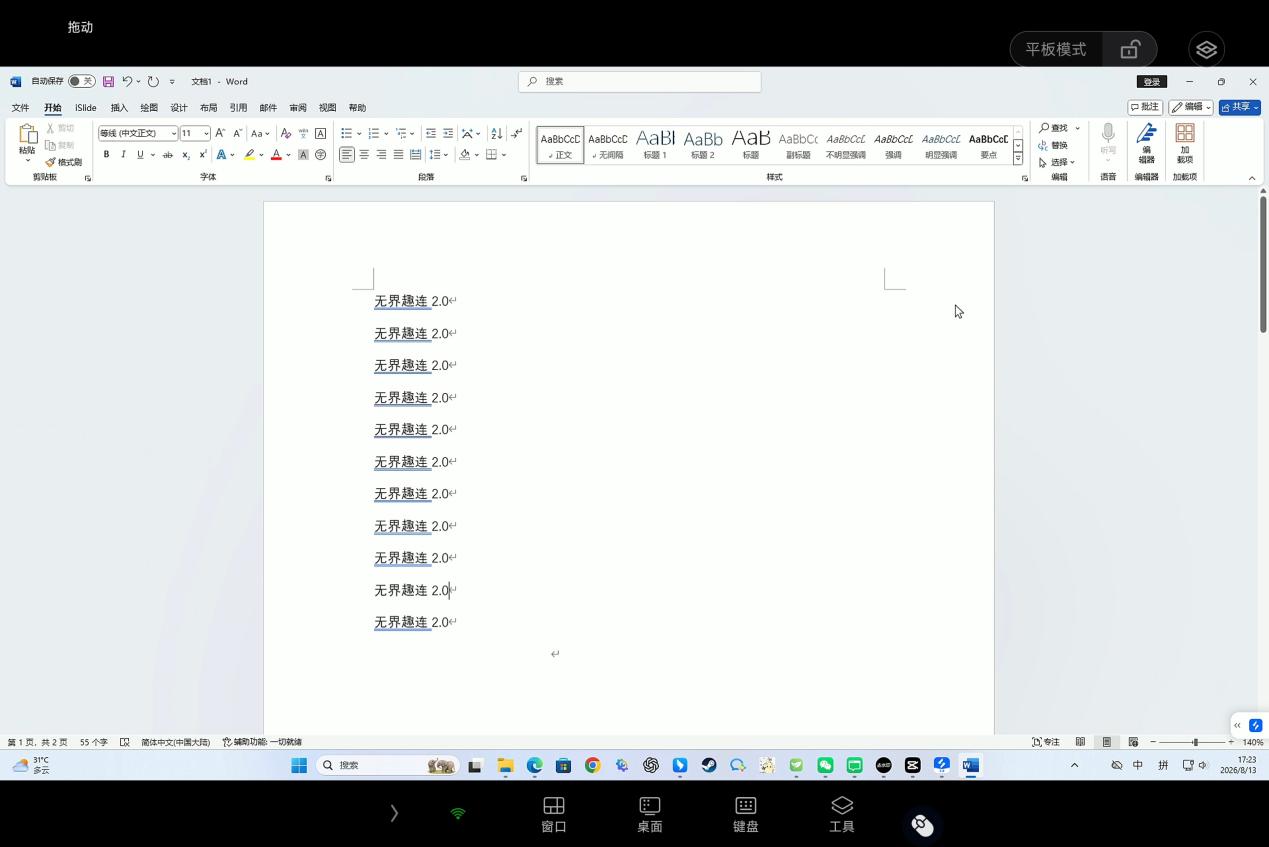Undo the last action
This screenshot has width=1269, height=847.
click(127, 81)
